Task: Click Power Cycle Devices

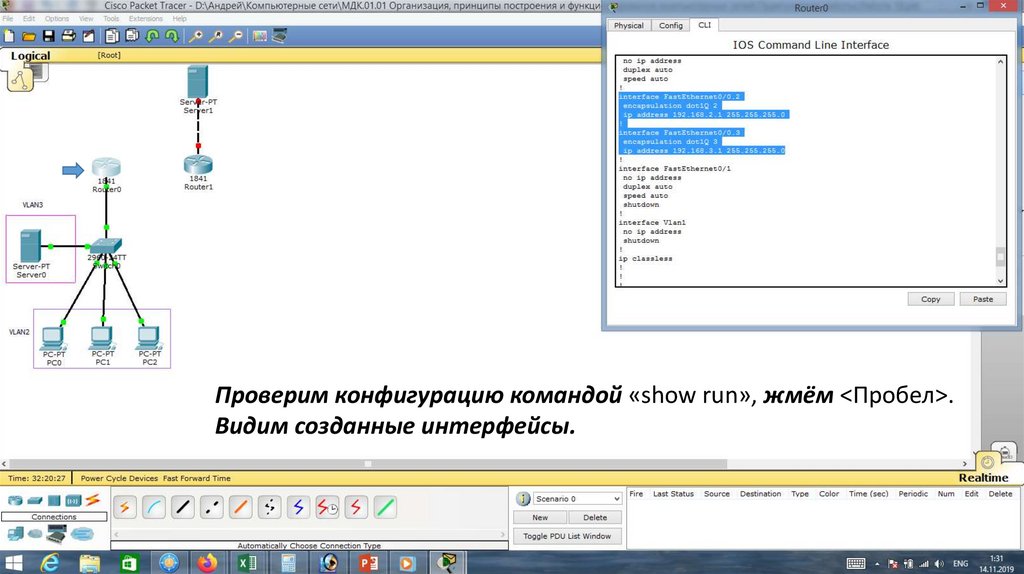Action: [119, 478]
